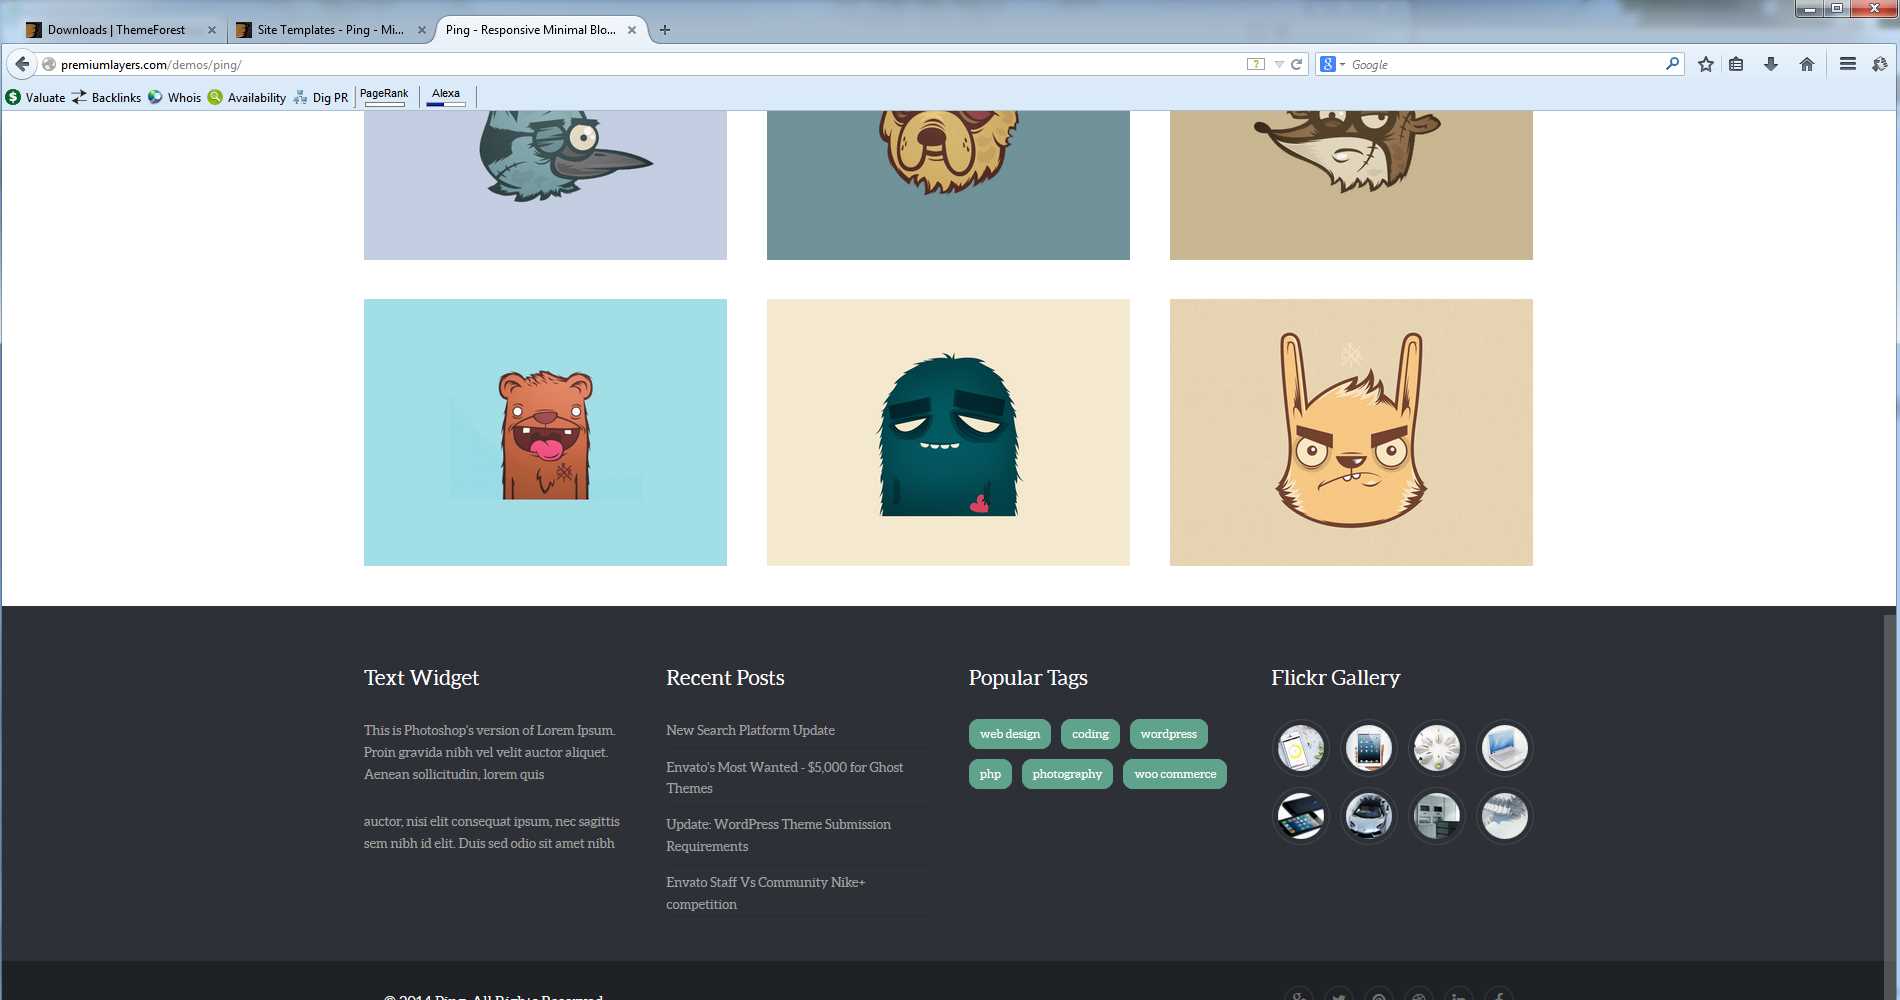Open the teal sleepy monster portfolio image
The width and height of the screenshot is (1900, 1000).
pos(948,432)
